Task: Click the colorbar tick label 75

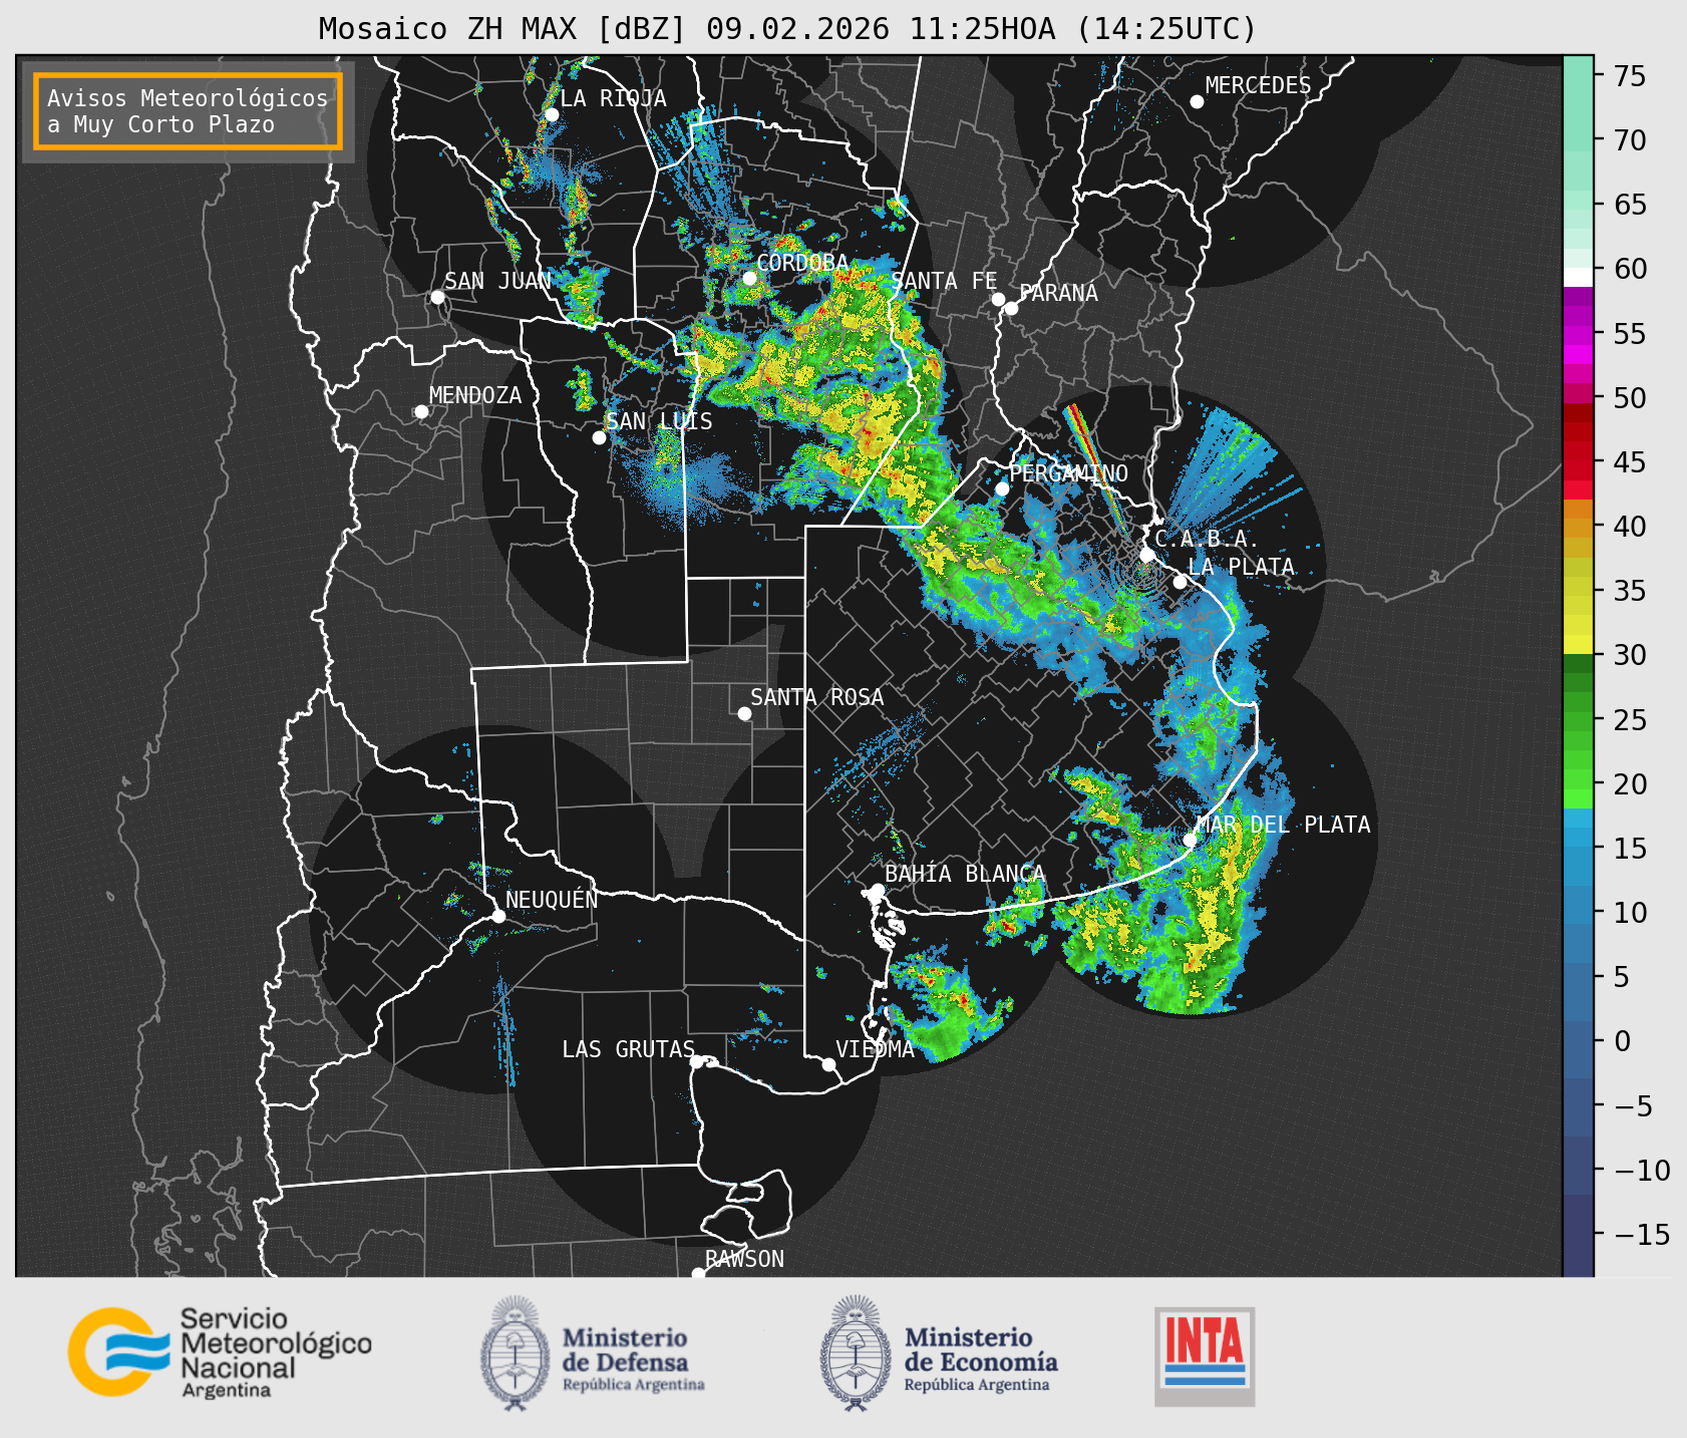Action: 1630,77
